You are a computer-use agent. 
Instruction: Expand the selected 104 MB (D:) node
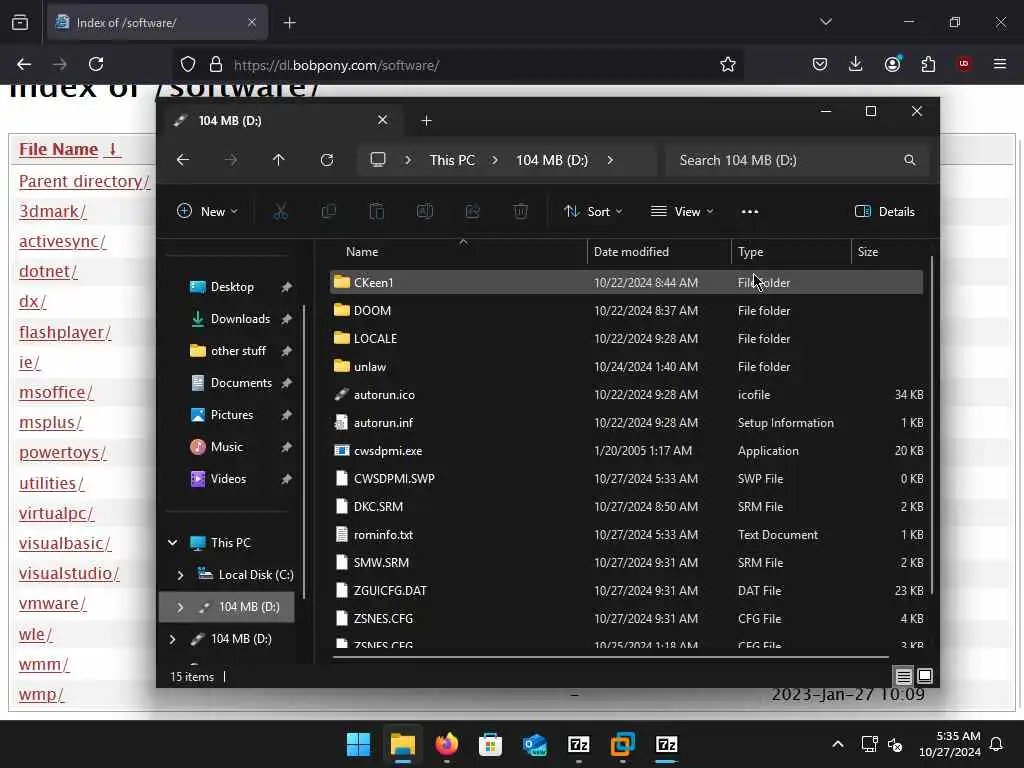[x=180, y=607]
